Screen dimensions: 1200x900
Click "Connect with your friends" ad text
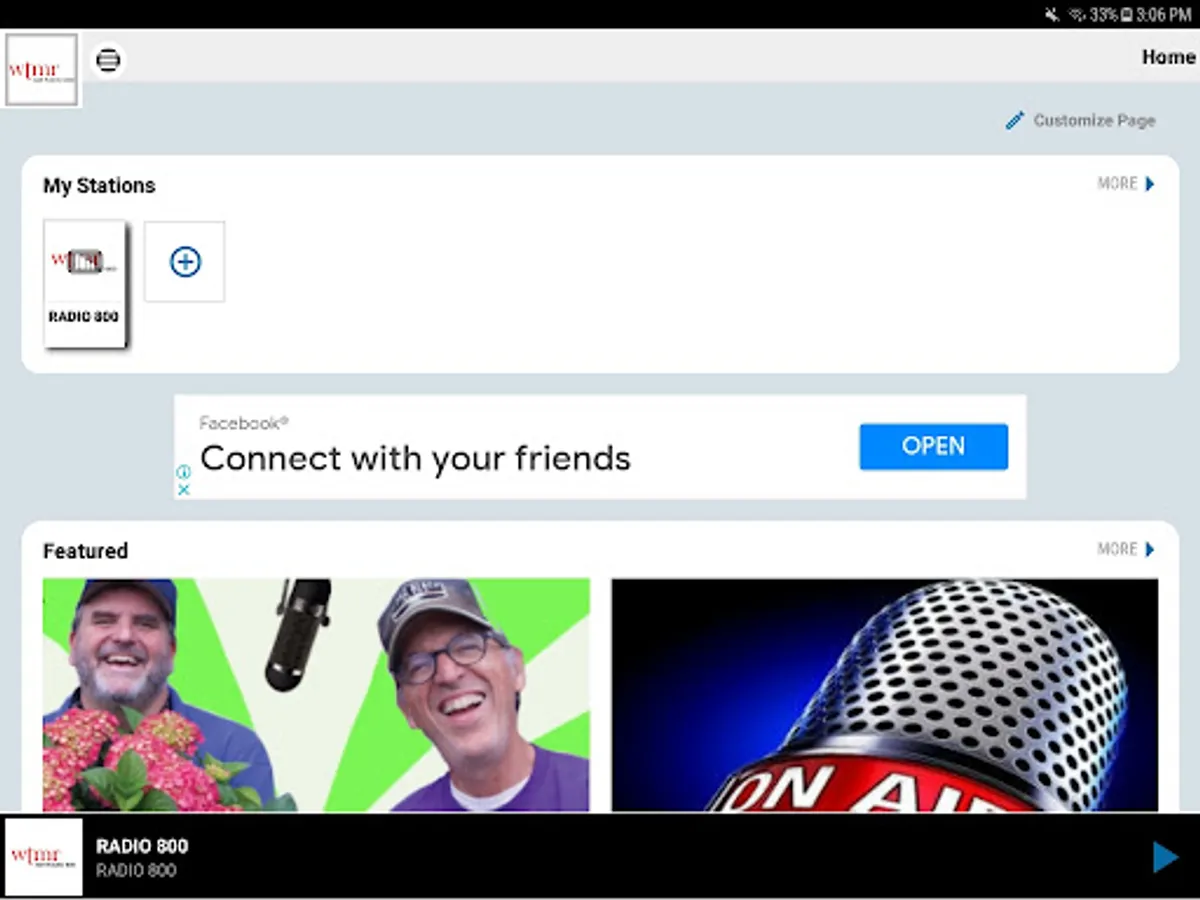(x=415, y=458)
